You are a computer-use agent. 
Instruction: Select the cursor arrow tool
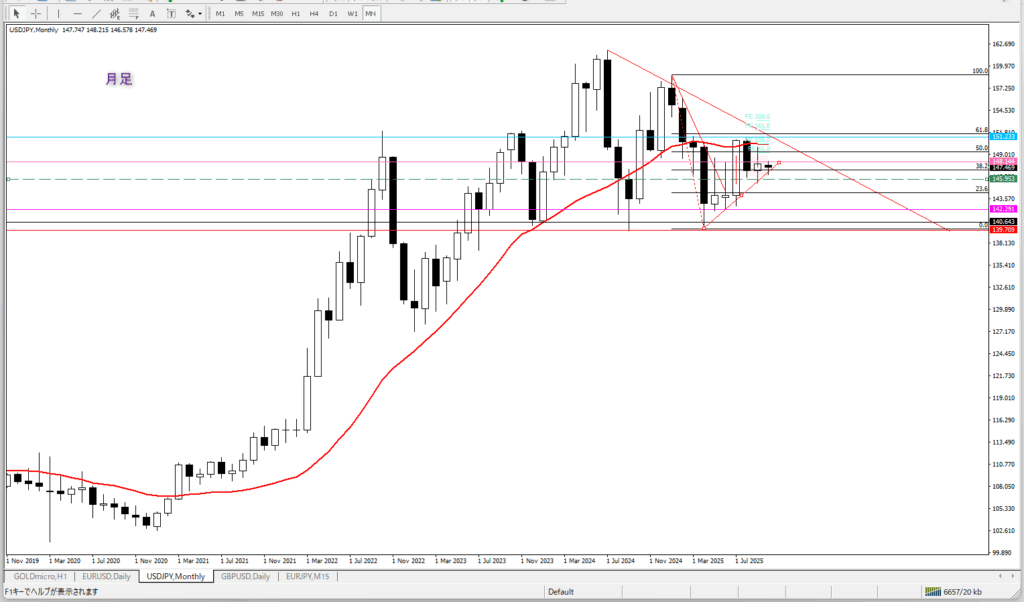click(x=16, y=13)
